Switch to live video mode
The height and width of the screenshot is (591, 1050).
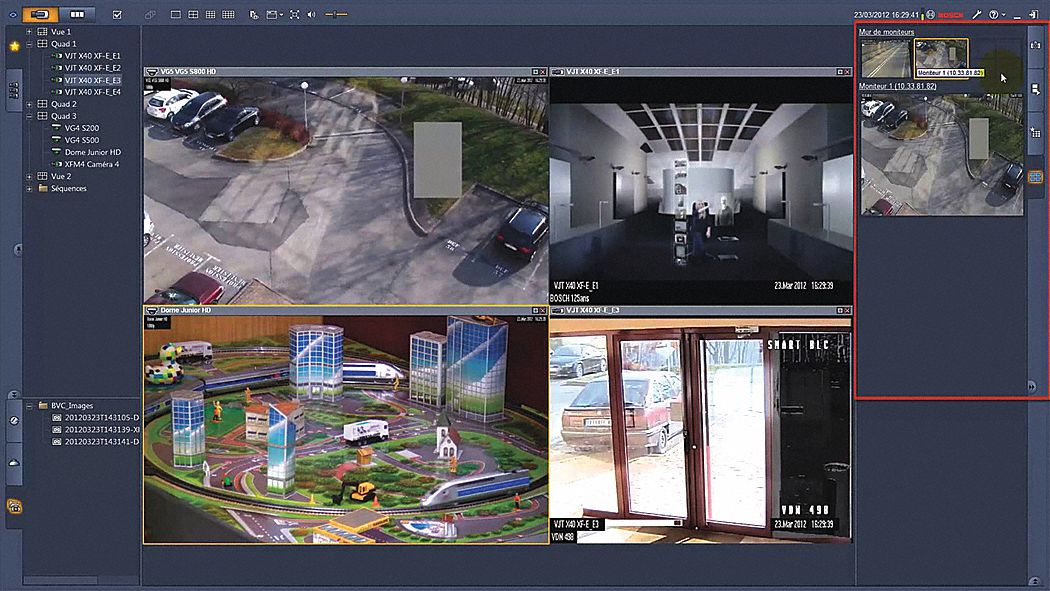click(41, 14)
